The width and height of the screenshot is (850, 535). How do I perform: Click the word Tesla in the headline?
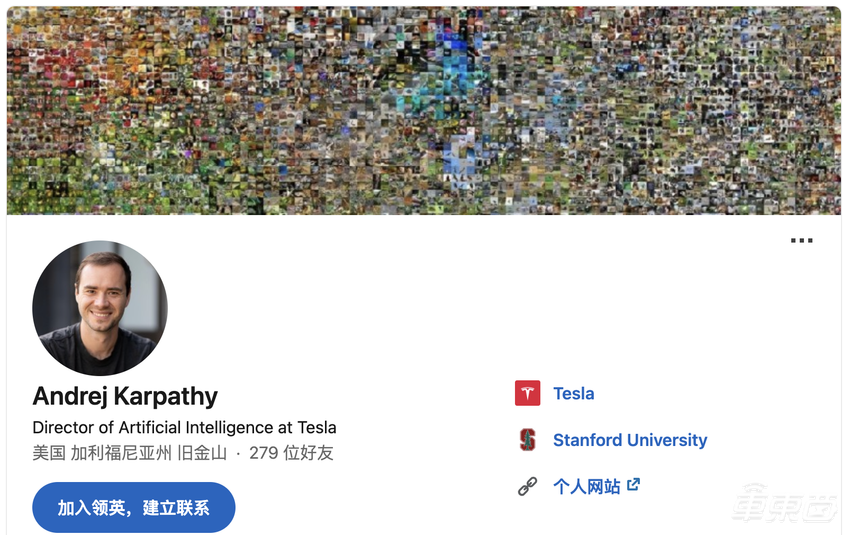317,428
